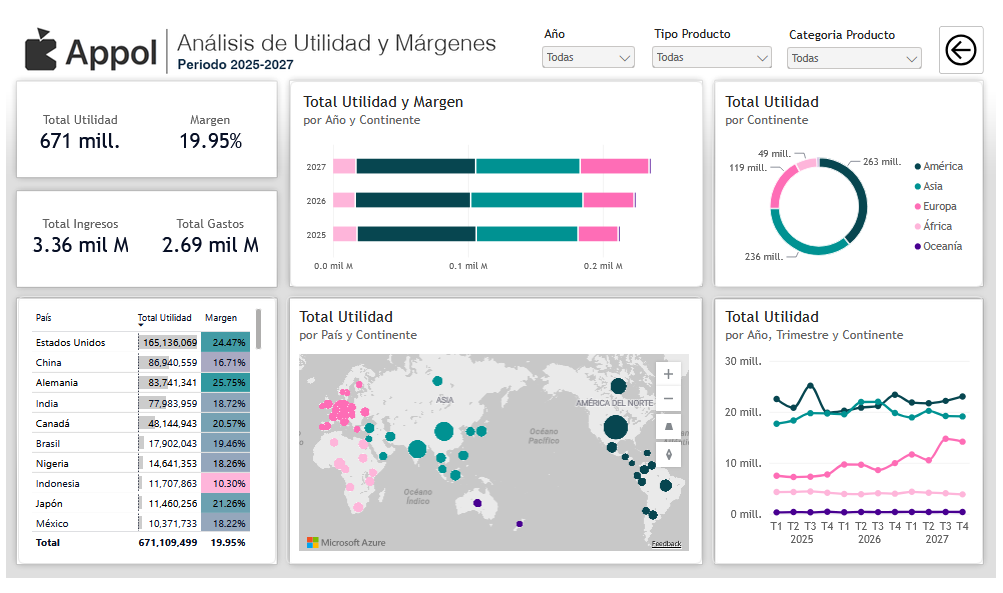Click the 19.95% Margen card value
The width and height of the screenshot is (1003, 593).
point(210,141)
